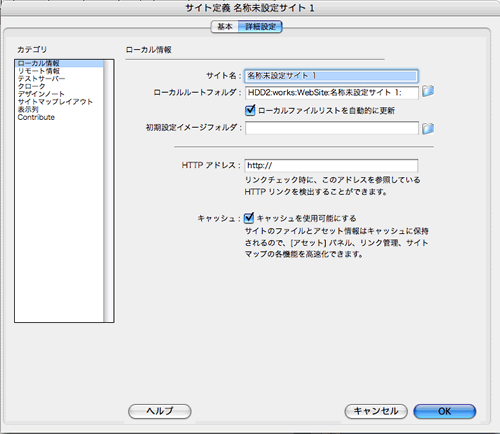Viewport: 500px width, 434px height.
Task: Focus the HTTP アドレス input field
Action: (331, 165)
